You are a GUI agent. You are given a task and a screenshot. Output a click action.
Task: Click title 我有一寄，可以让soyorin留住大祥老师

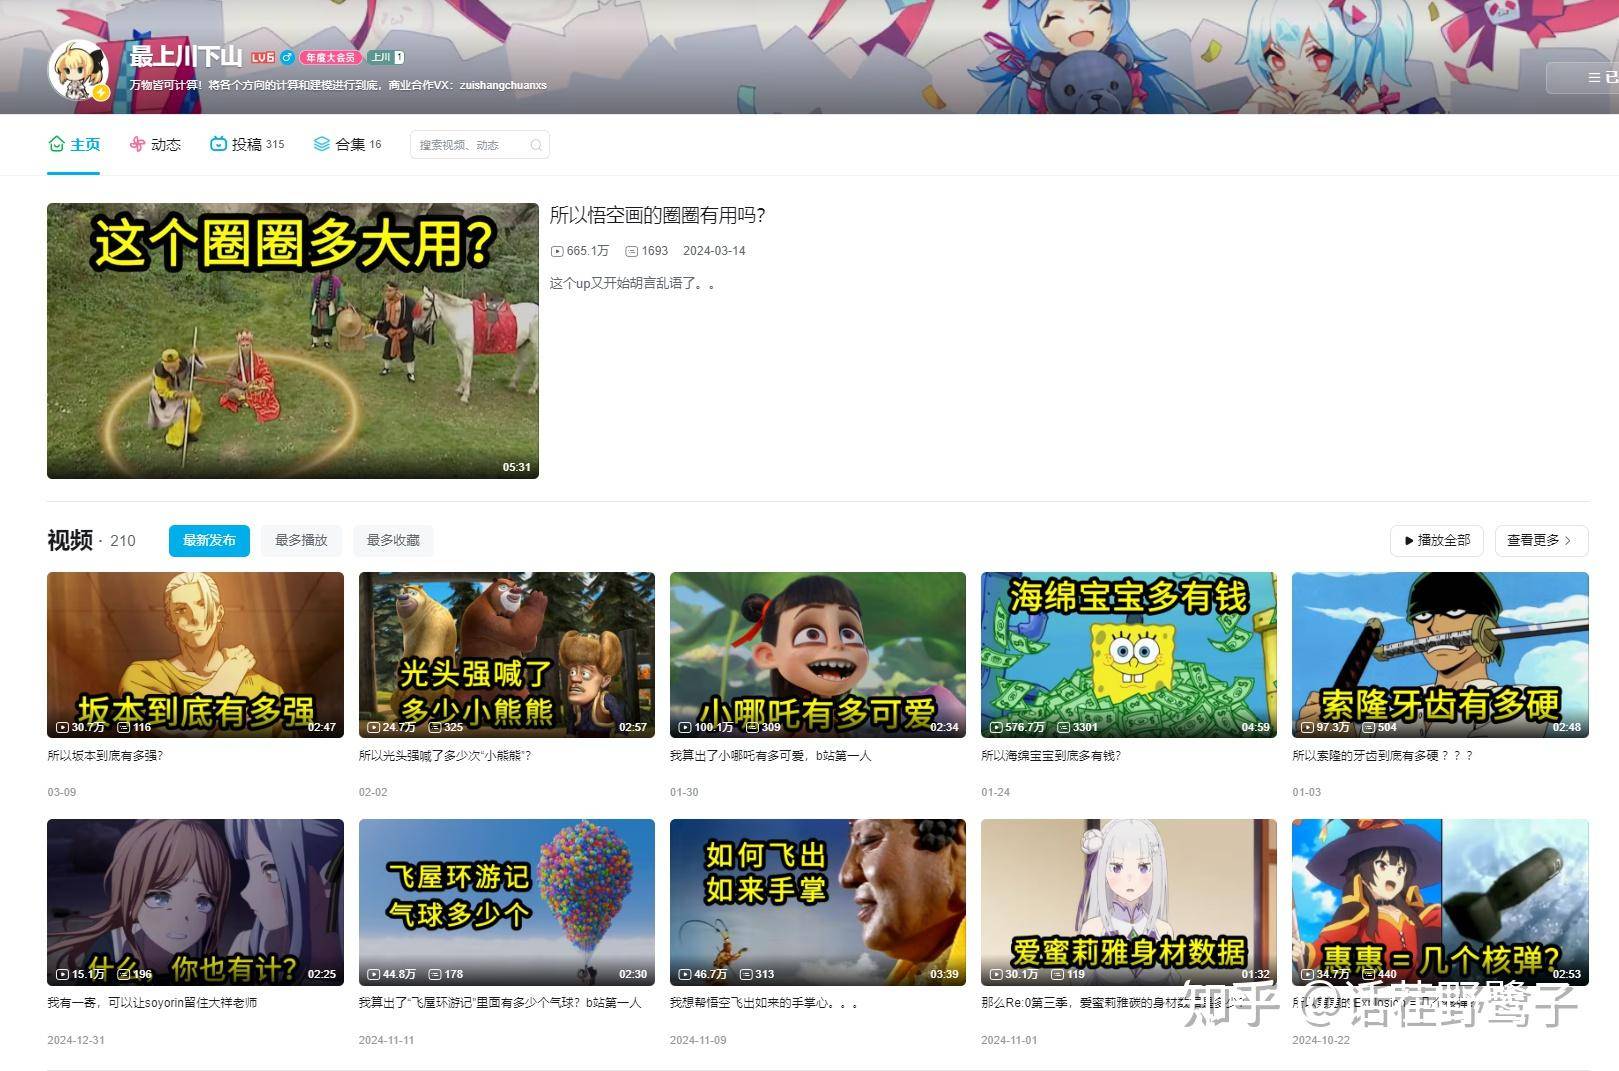coord(152,1003)
